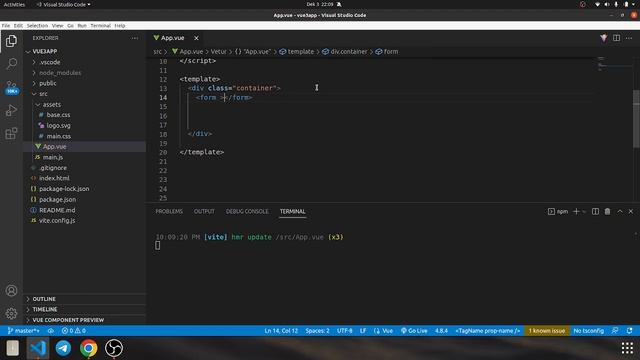This screenshot has width=640, height=360.
Task: Click div.container breadcrumb item
Action: [x=345, y=51]
